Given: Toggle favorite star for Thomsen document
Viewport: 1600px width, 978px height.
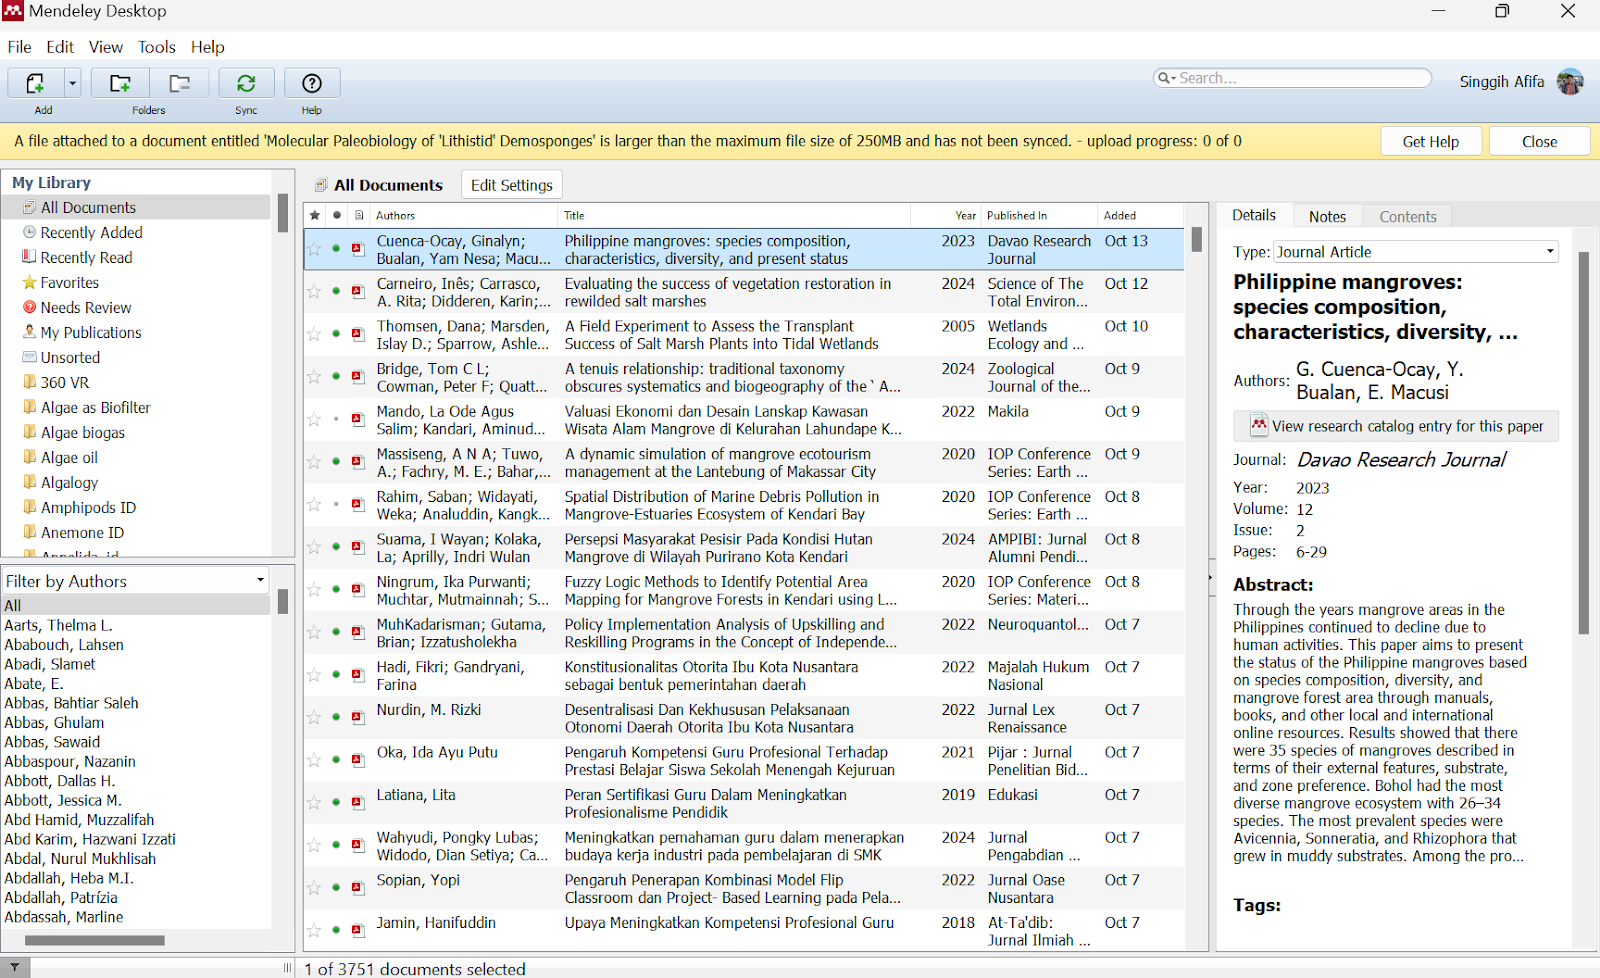Looking at the screenshot, I should (314, 334).
